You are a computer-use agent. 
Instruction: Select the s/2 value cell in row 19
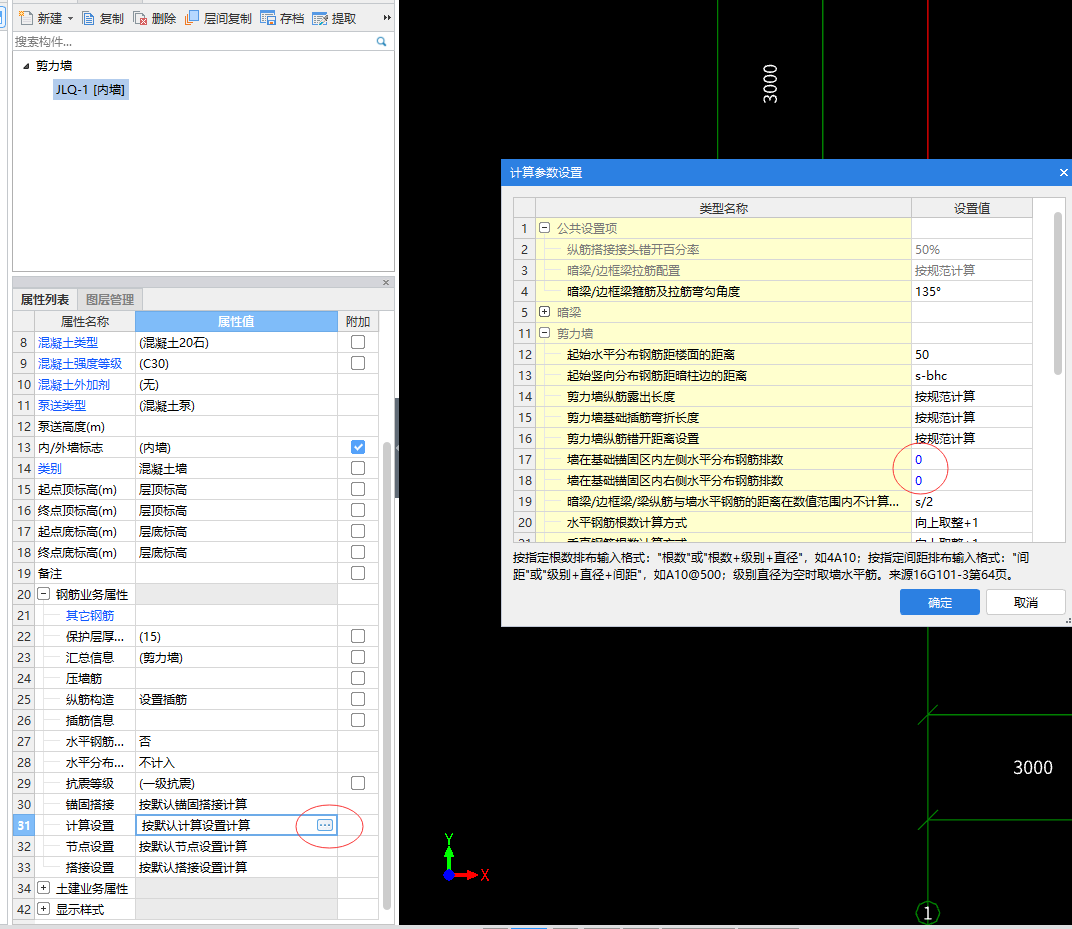(x=972, y=501)
